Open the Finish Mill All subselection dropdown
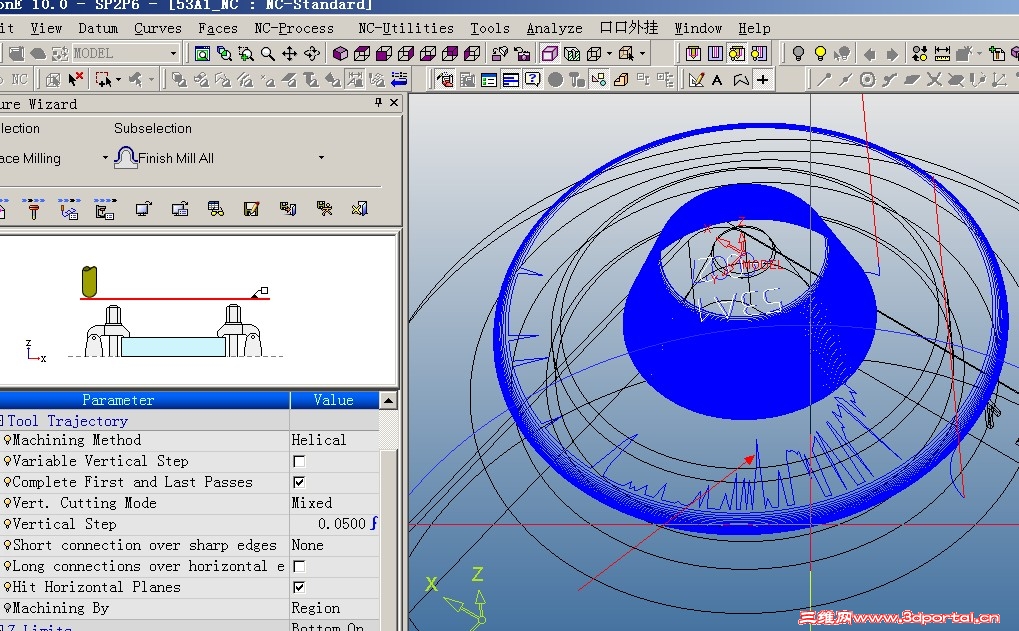The image size is (1019, 631). click(x=321, y=158)
